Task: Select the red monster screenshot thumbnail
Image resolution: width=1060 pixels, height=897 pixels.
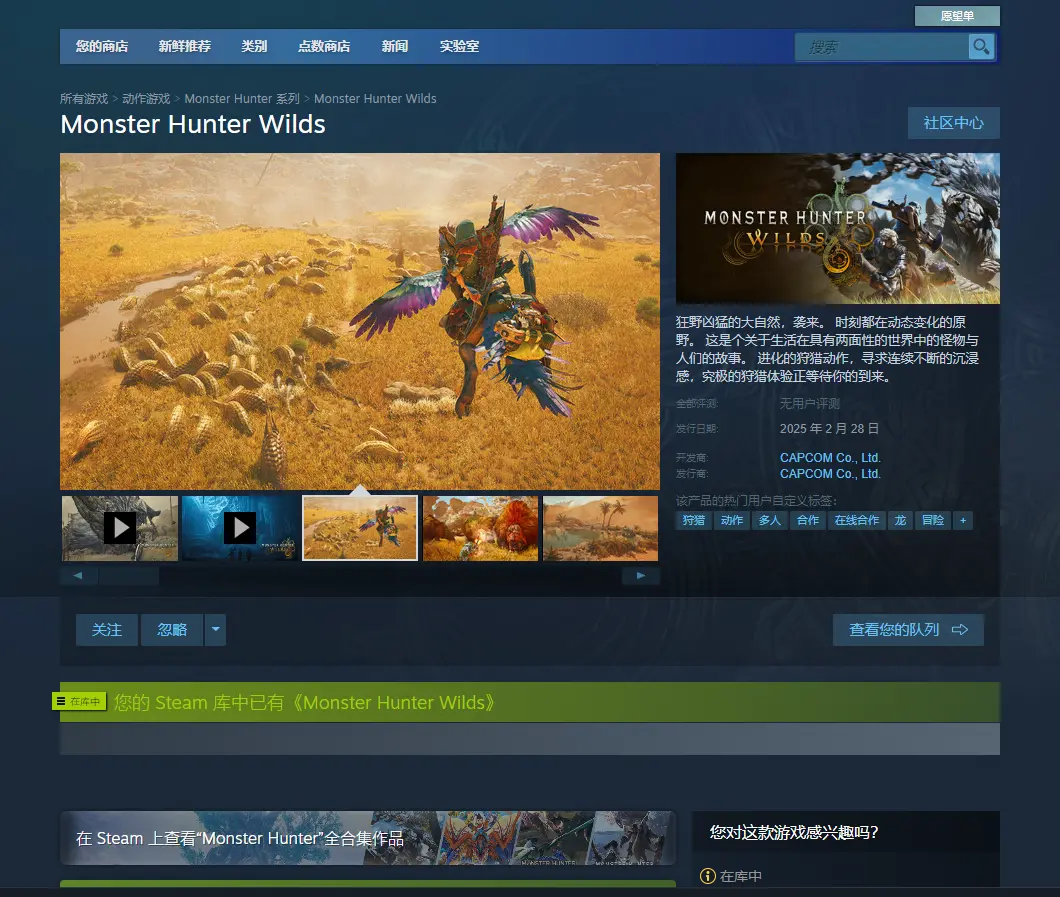Action: click(481, 528)
